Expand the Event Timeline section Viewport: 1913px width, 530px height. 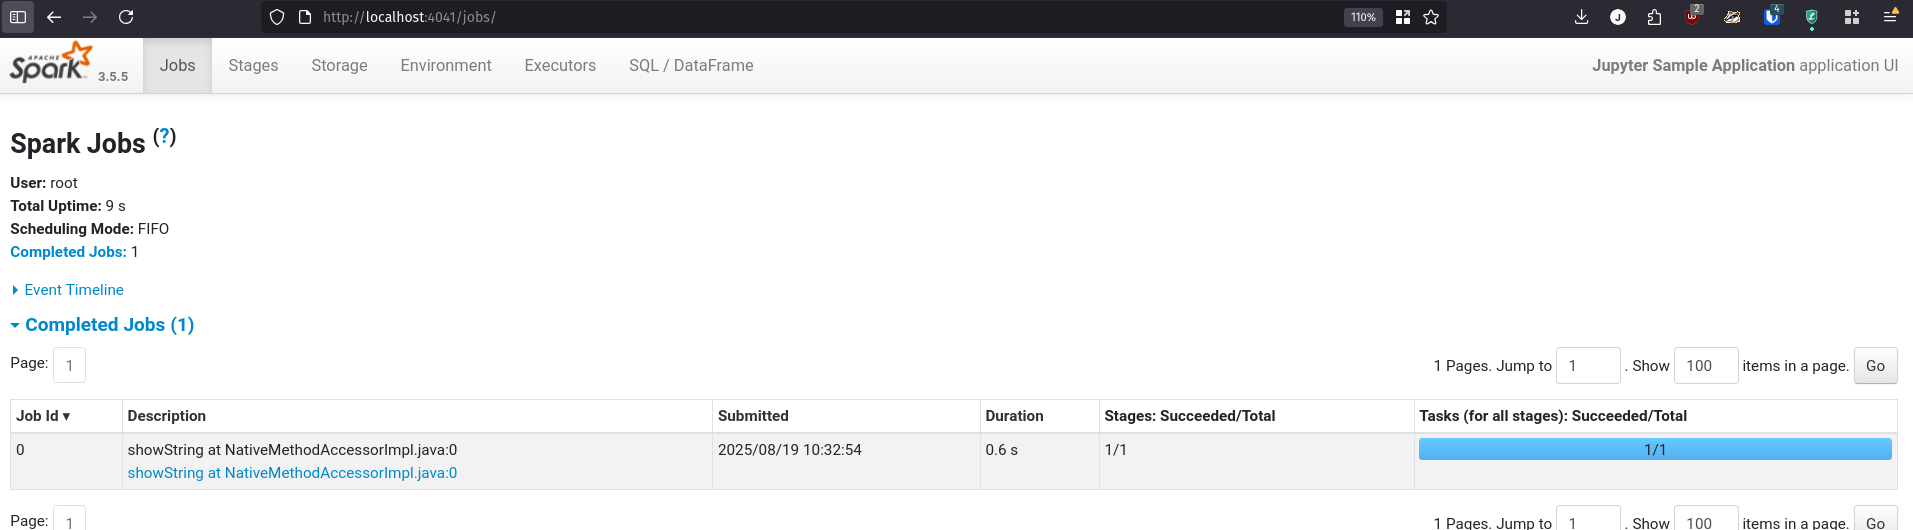tap(73, 290)
